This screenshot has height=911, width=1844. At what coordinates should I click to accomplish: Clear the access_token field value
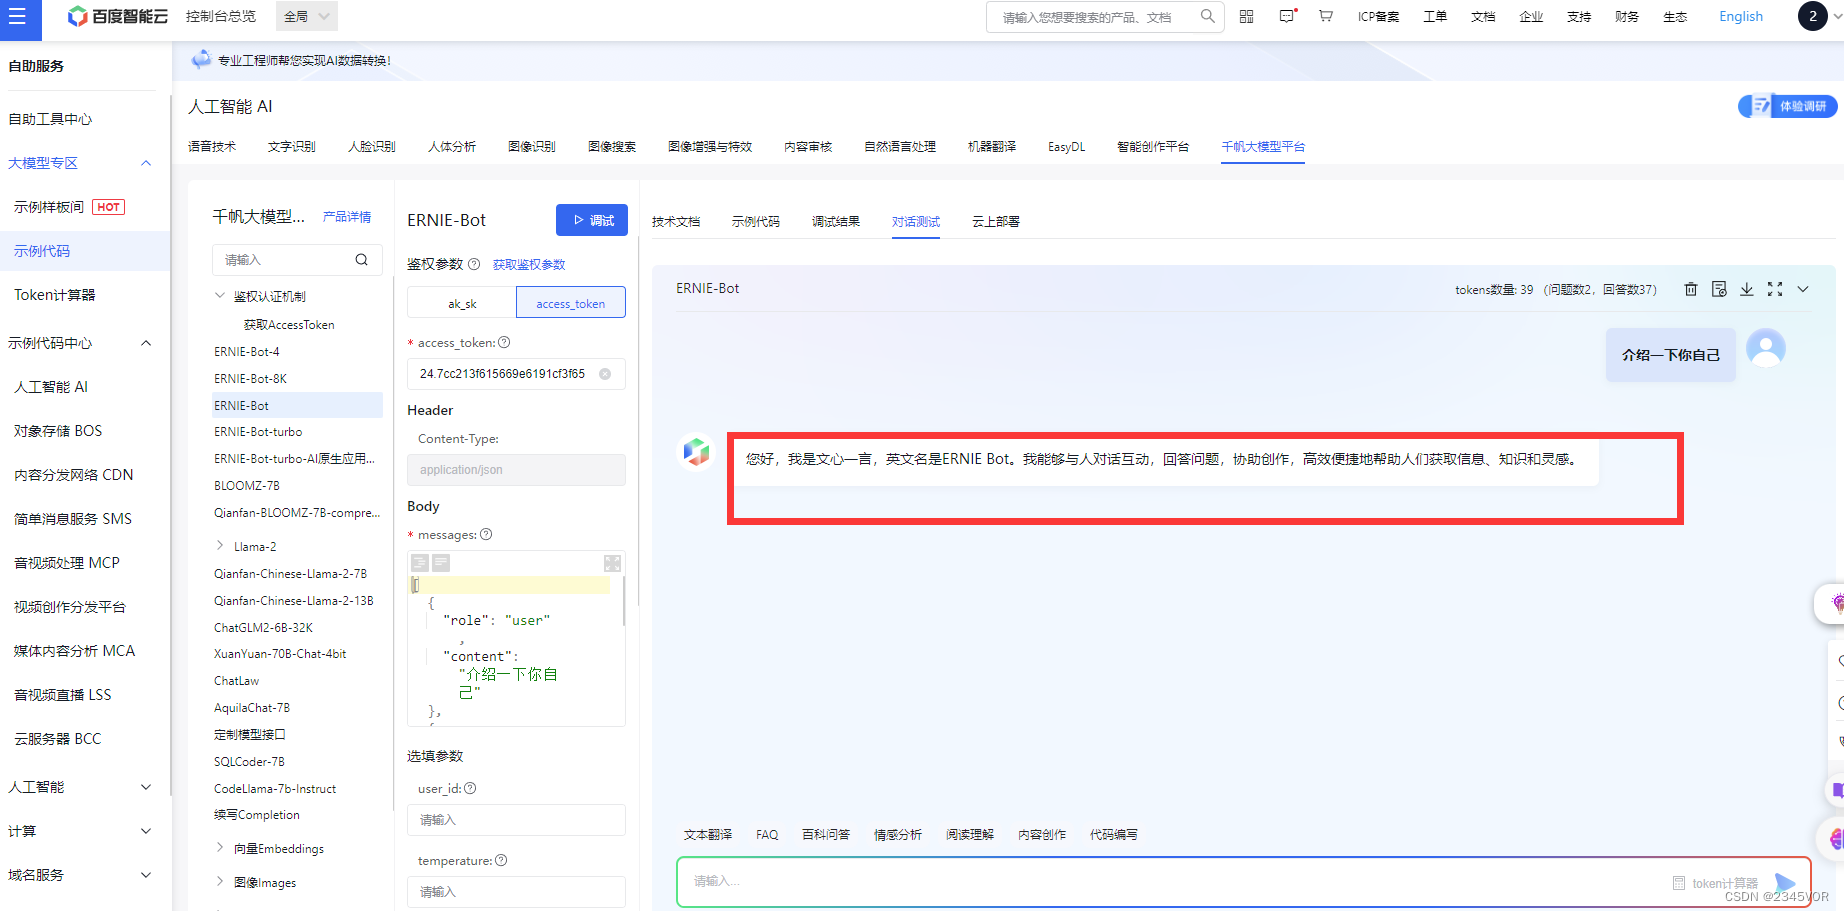point(605,374)
